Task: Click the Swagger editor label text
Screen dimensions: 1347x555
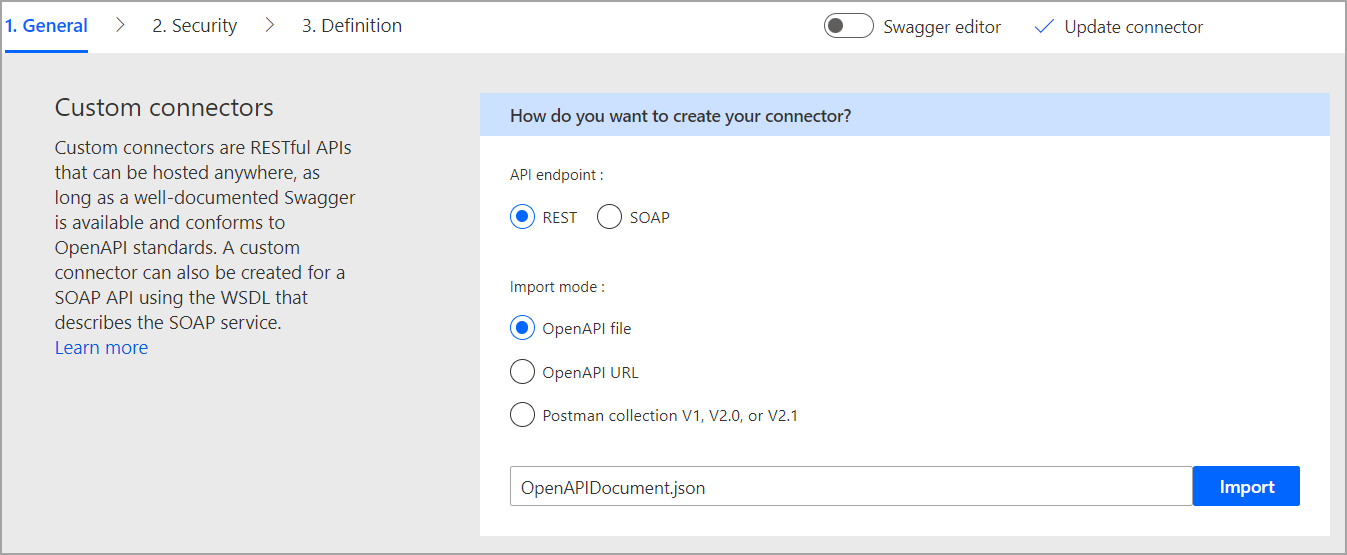Action: pos(941,27)
